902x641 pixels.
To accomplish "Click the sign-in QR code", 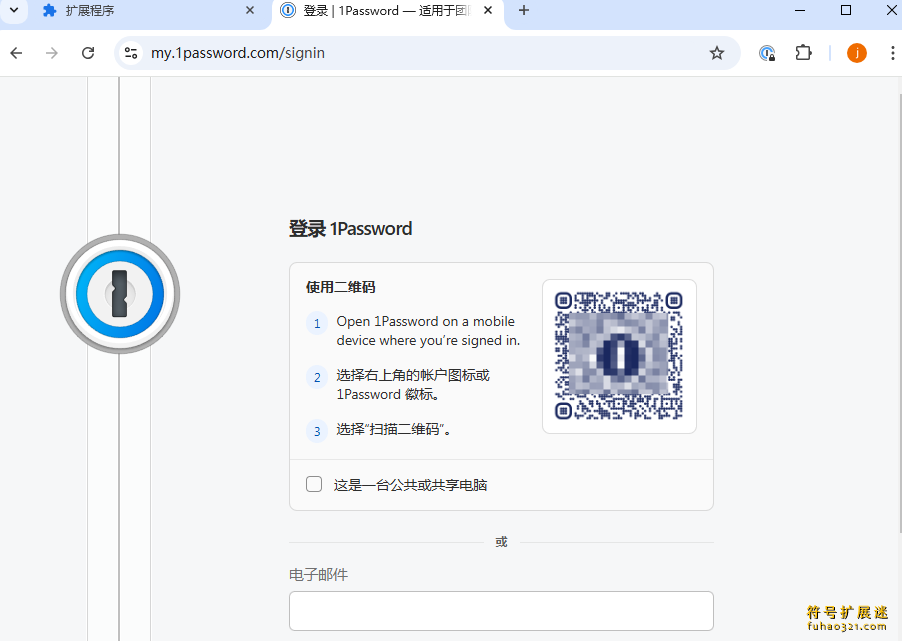I will pyautogui.click(x=619, y=356).
